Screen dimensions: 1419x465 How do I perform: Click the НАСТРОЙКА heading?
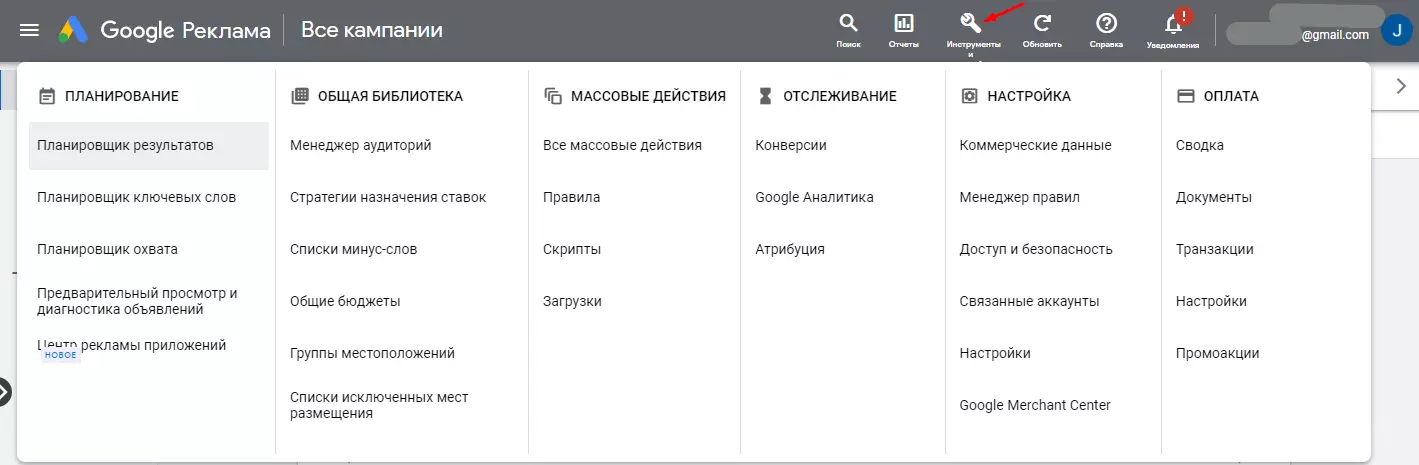1029,96
